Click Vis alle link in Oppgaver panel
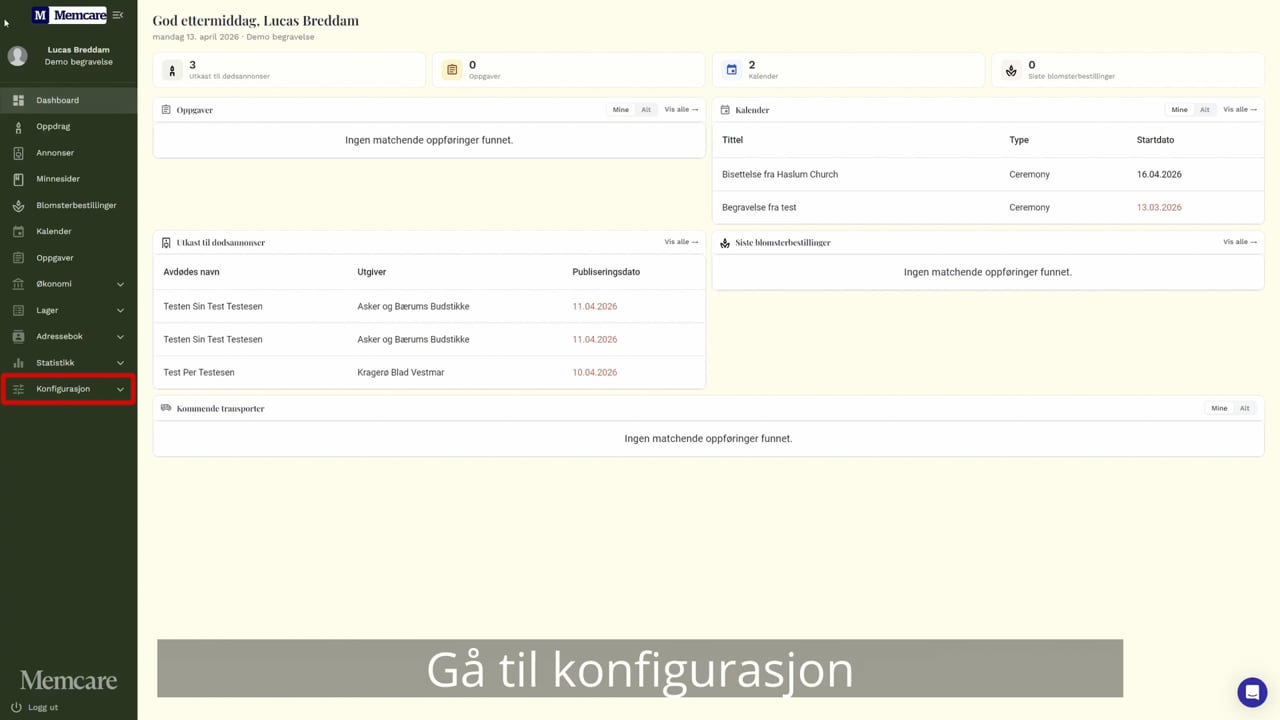1280x720 pixels. click(681, 110)
